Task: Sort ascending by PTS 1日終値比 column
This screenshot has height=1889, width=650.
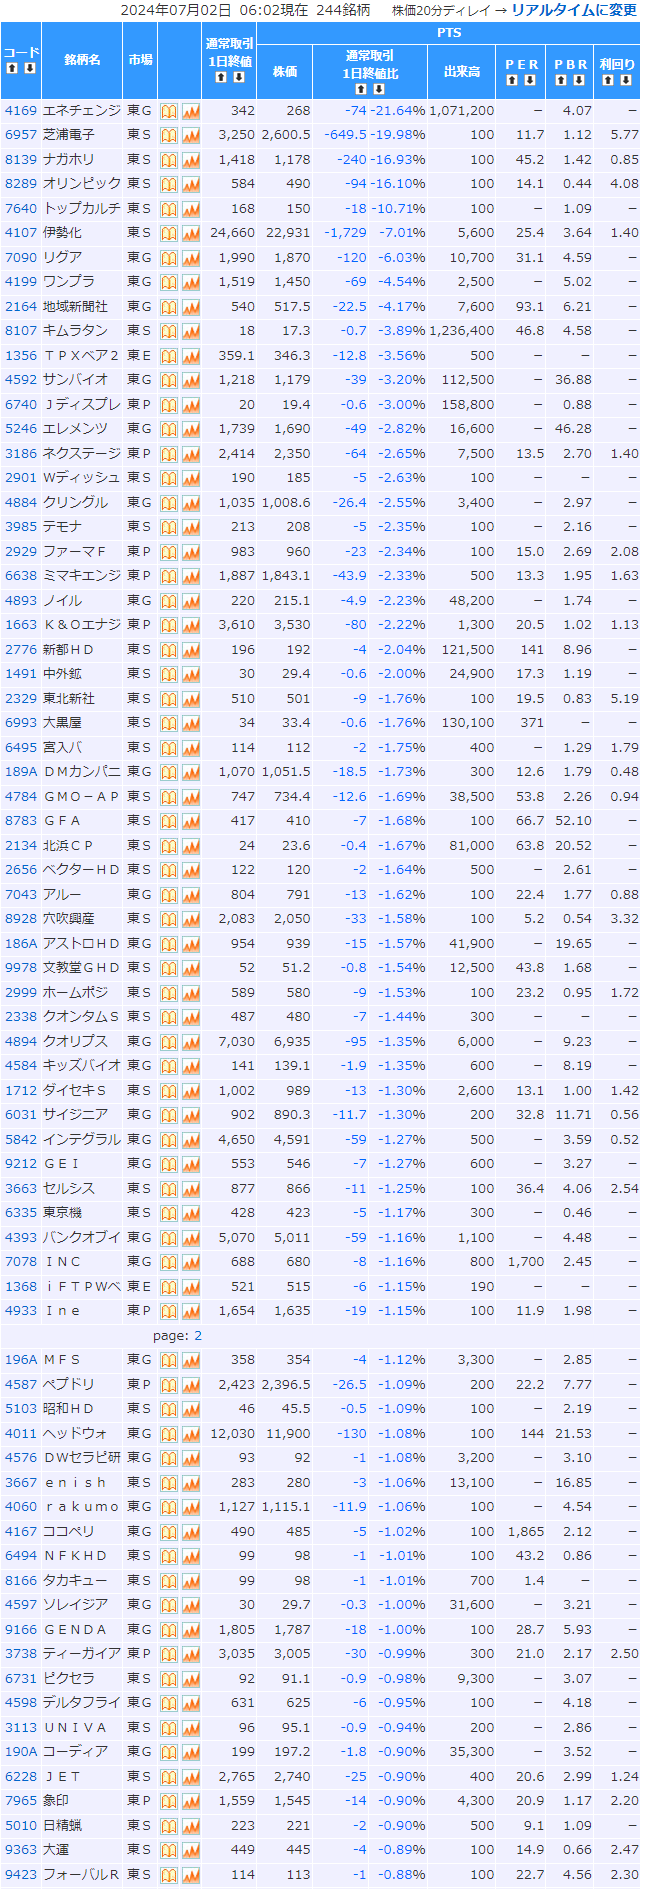Action: 361,89
